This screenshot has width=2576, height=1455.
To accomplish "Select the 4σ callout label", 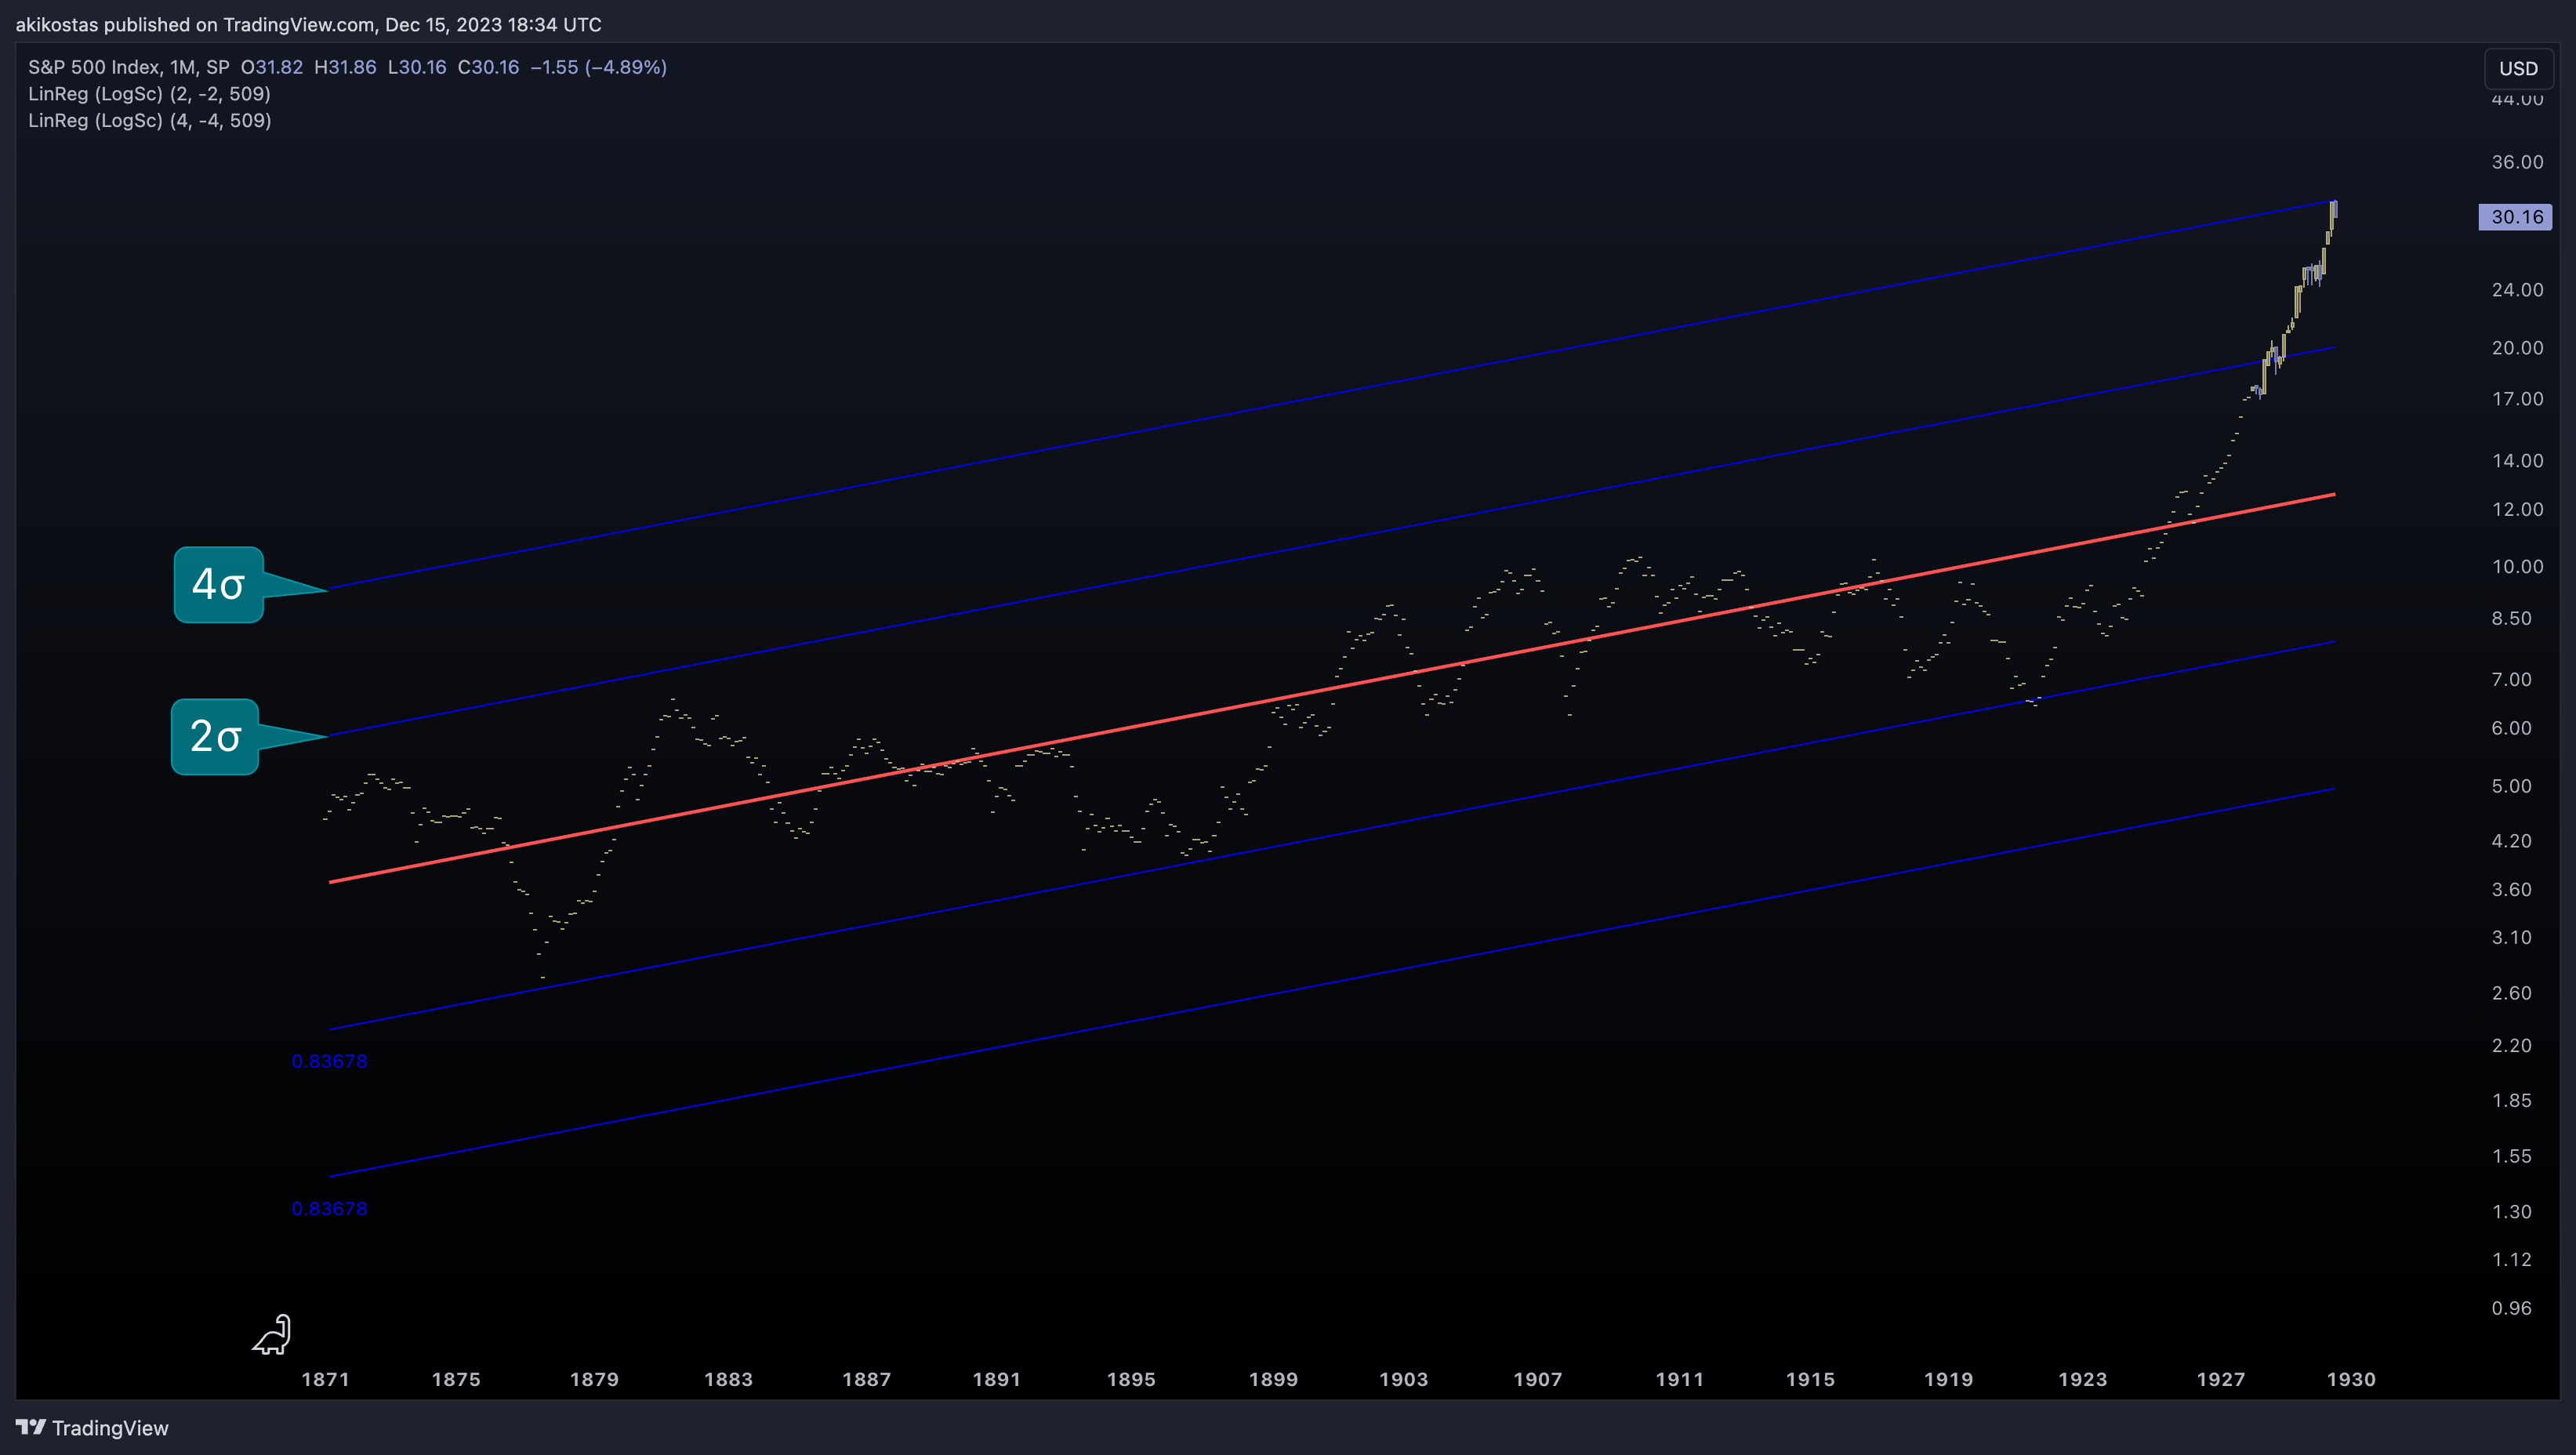I will pos(219,584).
